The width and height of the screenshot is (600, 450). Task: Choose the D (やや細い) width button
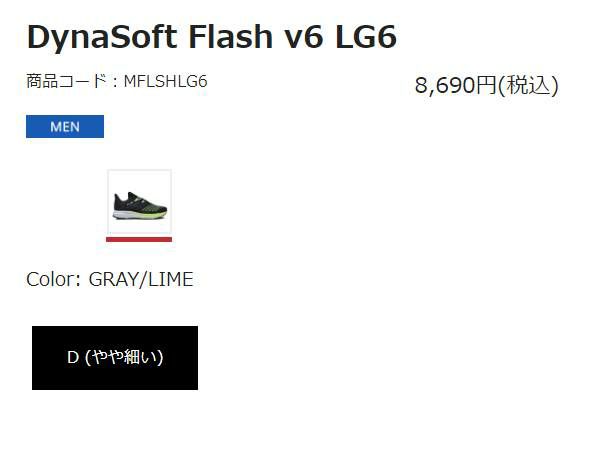pos(115,358)
